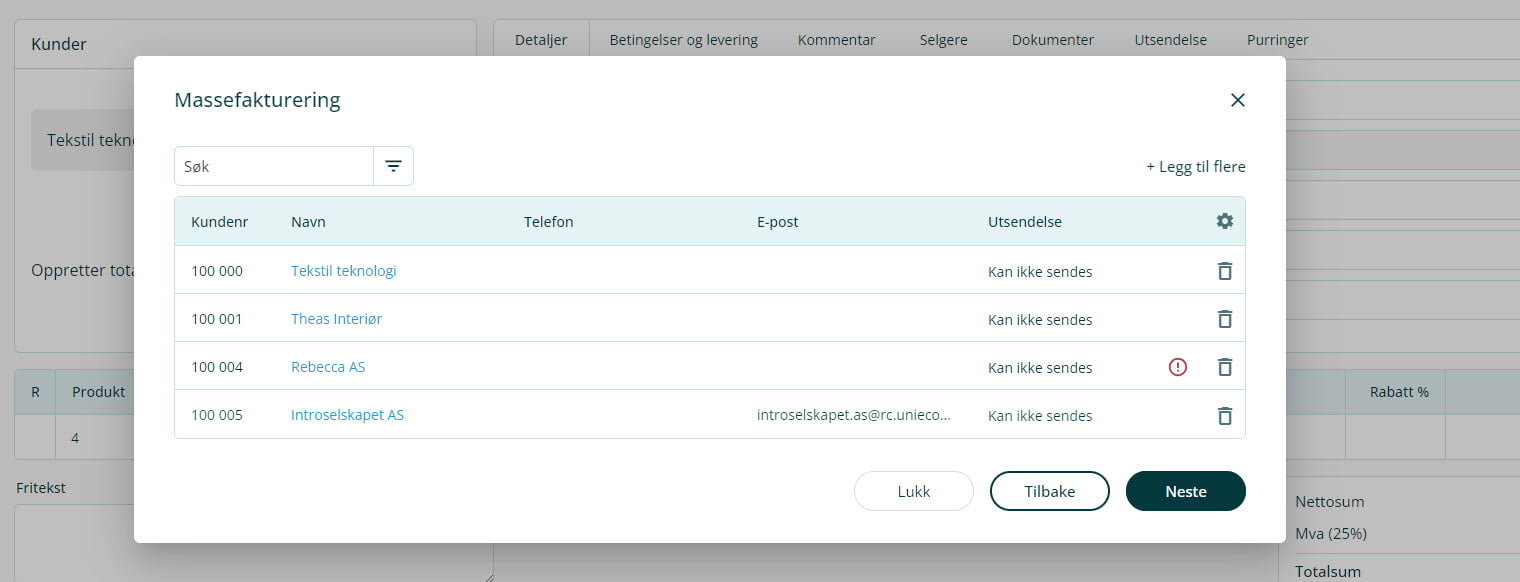Image resolution: width=1520 pixels, height=582 pixels.
Task: Open Rebecca AS customer link
Action: point(328,367)
